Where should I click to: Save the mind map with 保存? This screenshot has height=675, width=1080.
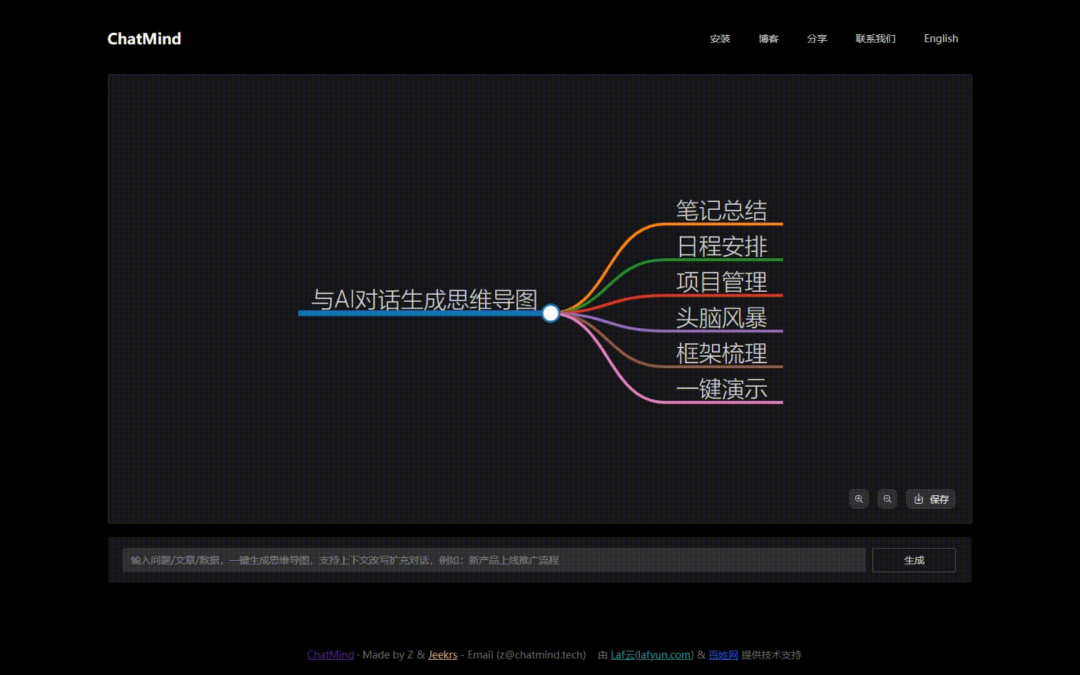point(931,499)
